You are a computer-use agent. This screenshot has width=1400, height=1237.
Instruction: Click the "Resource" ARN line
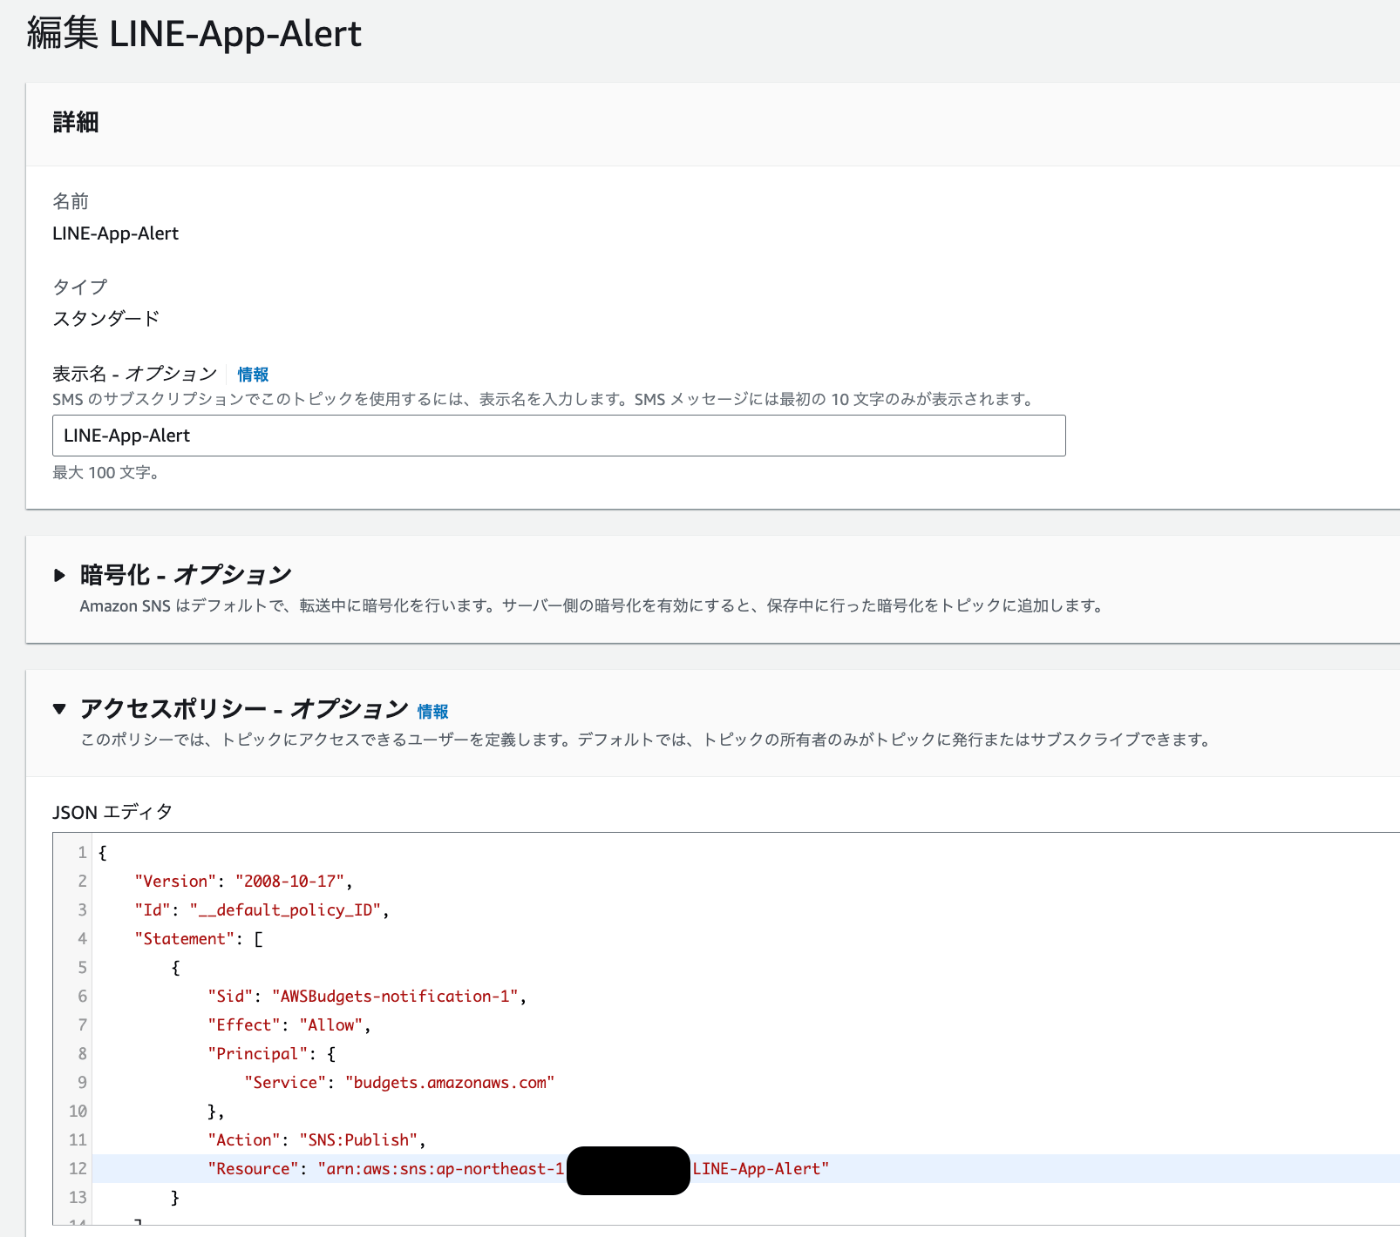click(518, 1169)
